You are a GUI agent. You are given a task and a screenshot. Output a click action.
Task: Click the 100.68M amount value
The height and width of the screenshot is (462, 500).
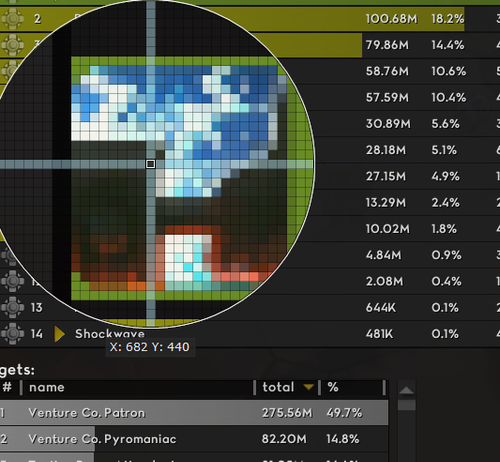(391, 19)
